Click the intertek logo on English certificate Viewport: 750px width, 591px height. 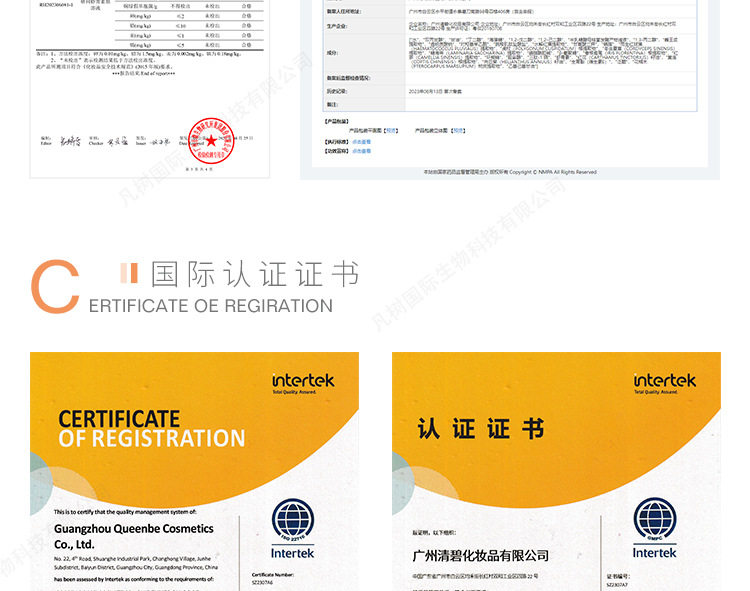303,383
